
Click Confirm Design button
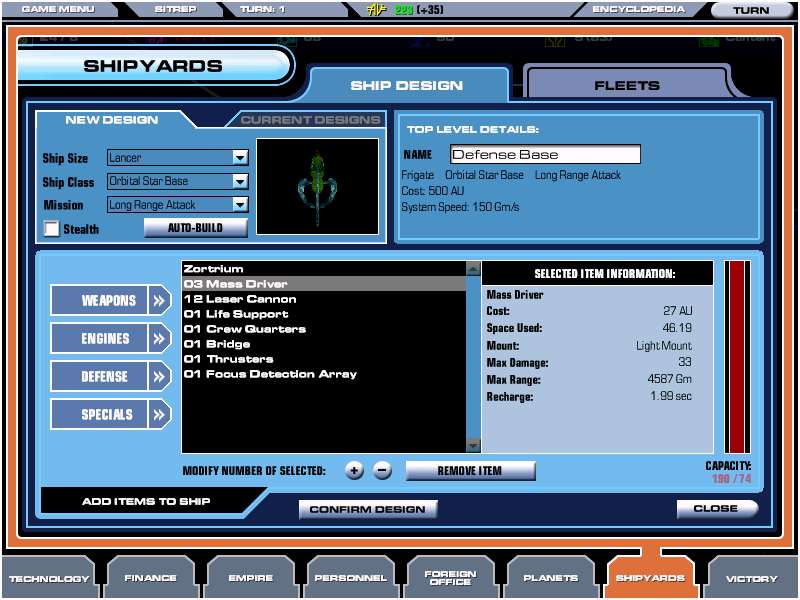point(368,509)
